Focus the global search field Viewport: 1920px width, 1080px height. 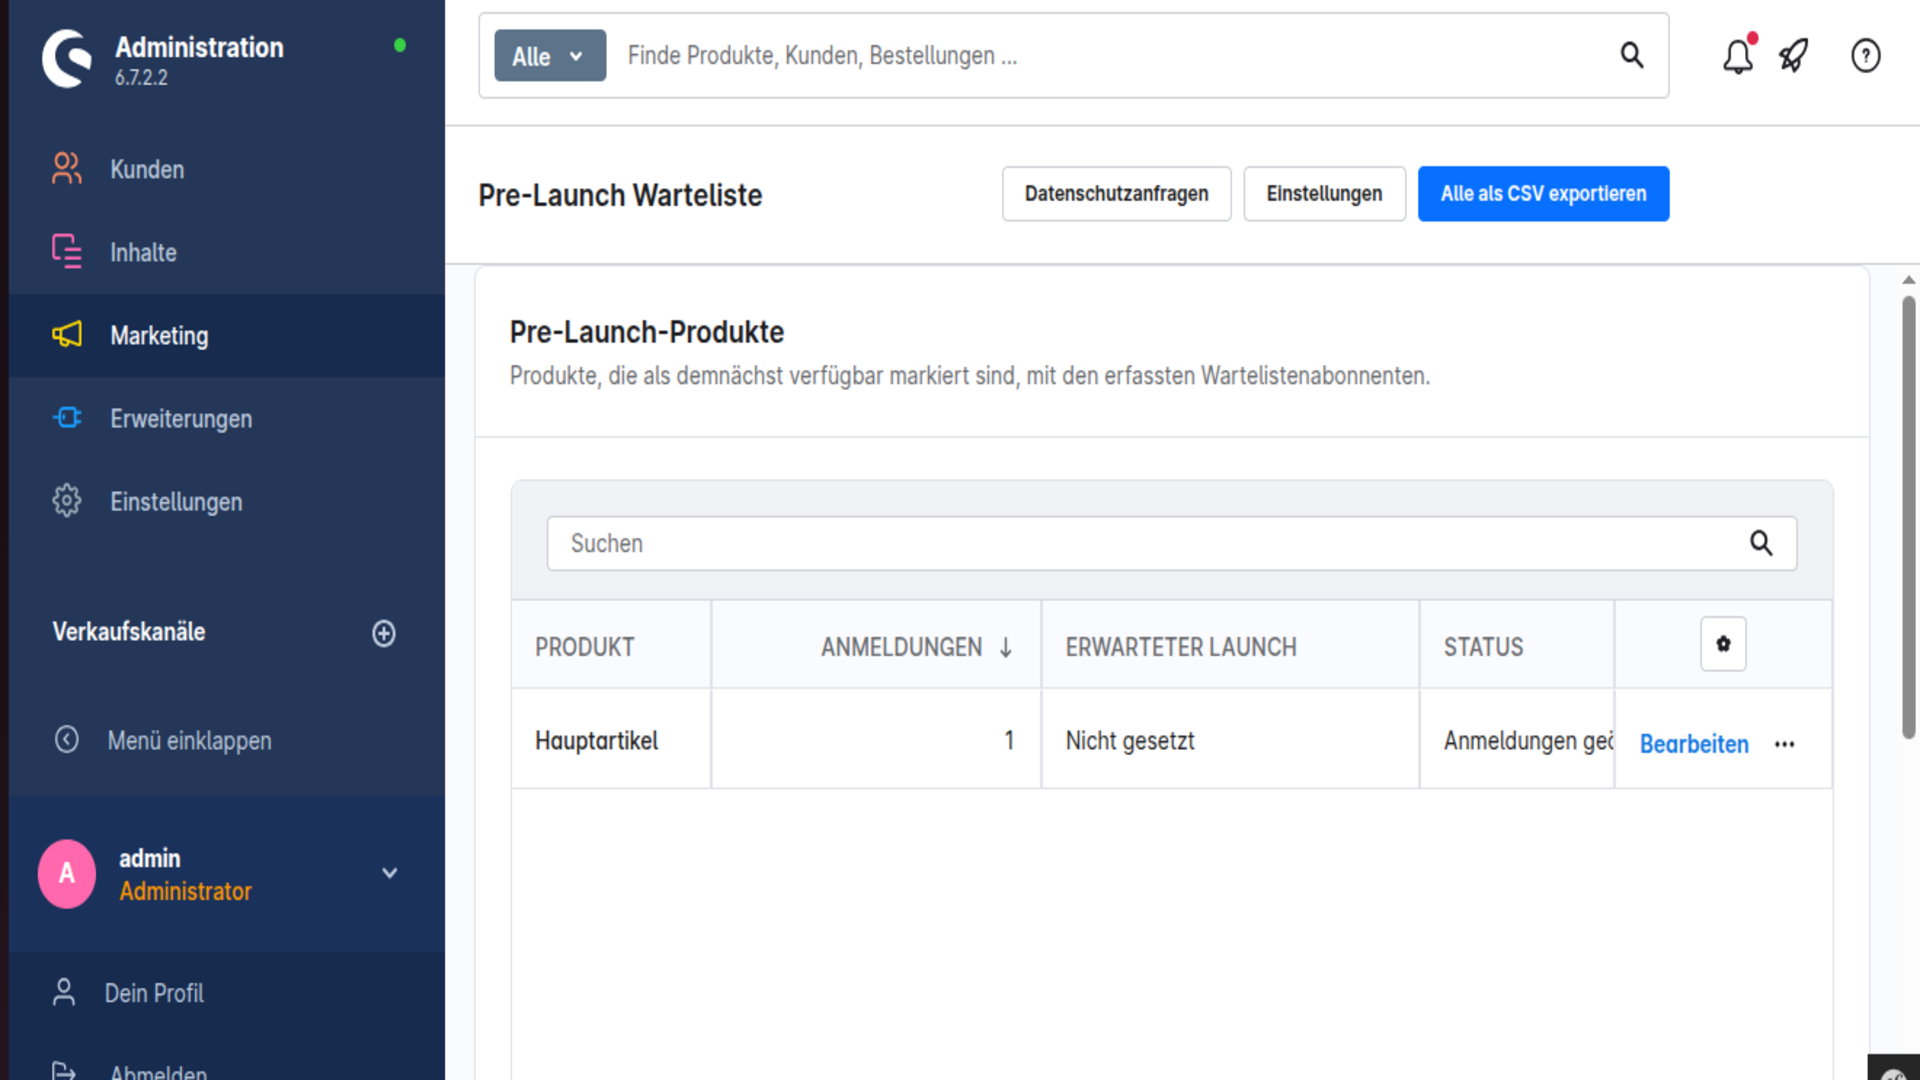(x=1110, y=55)
